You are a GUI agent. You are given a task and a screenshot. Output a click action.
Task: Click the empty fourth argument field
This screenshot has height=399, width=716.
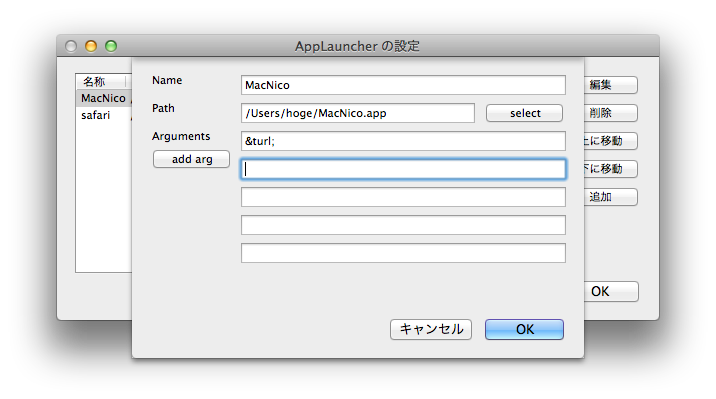click(x=403, y=225)
